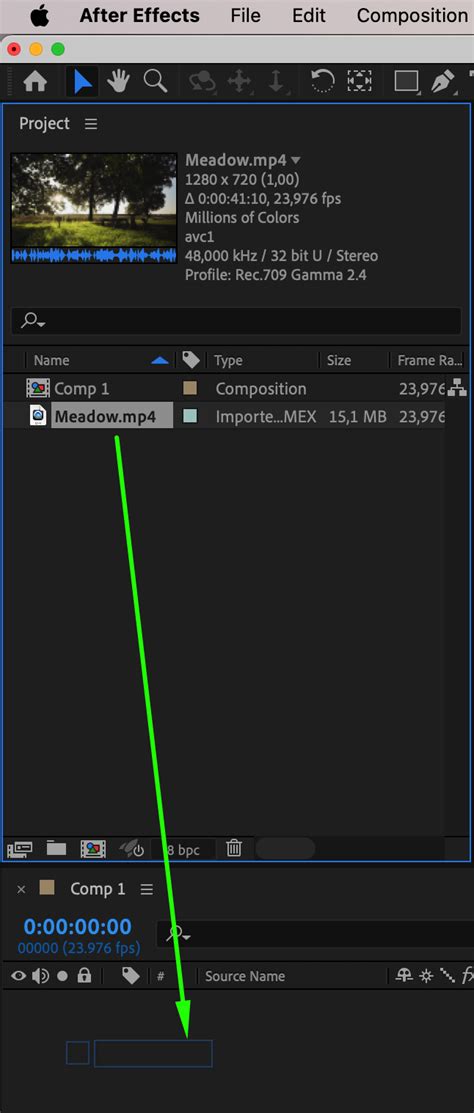The height and width of the screenshot is (1113, 474).
Task: Click the 8 bpc color depth button
Action: click(x=183, y=849)
